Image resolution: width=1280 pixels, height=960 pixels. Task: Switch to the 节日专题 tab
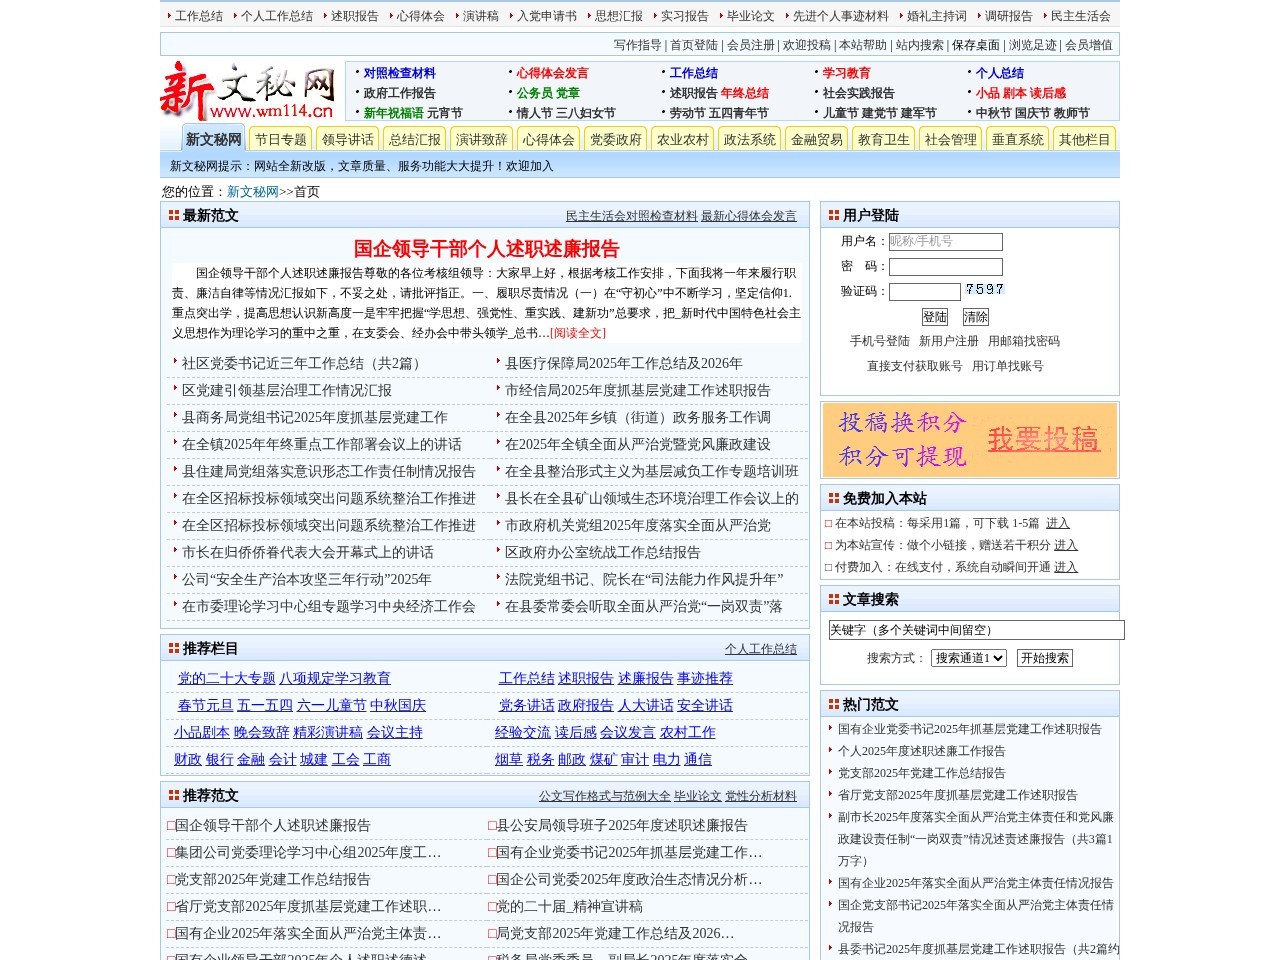click(280, 139)
